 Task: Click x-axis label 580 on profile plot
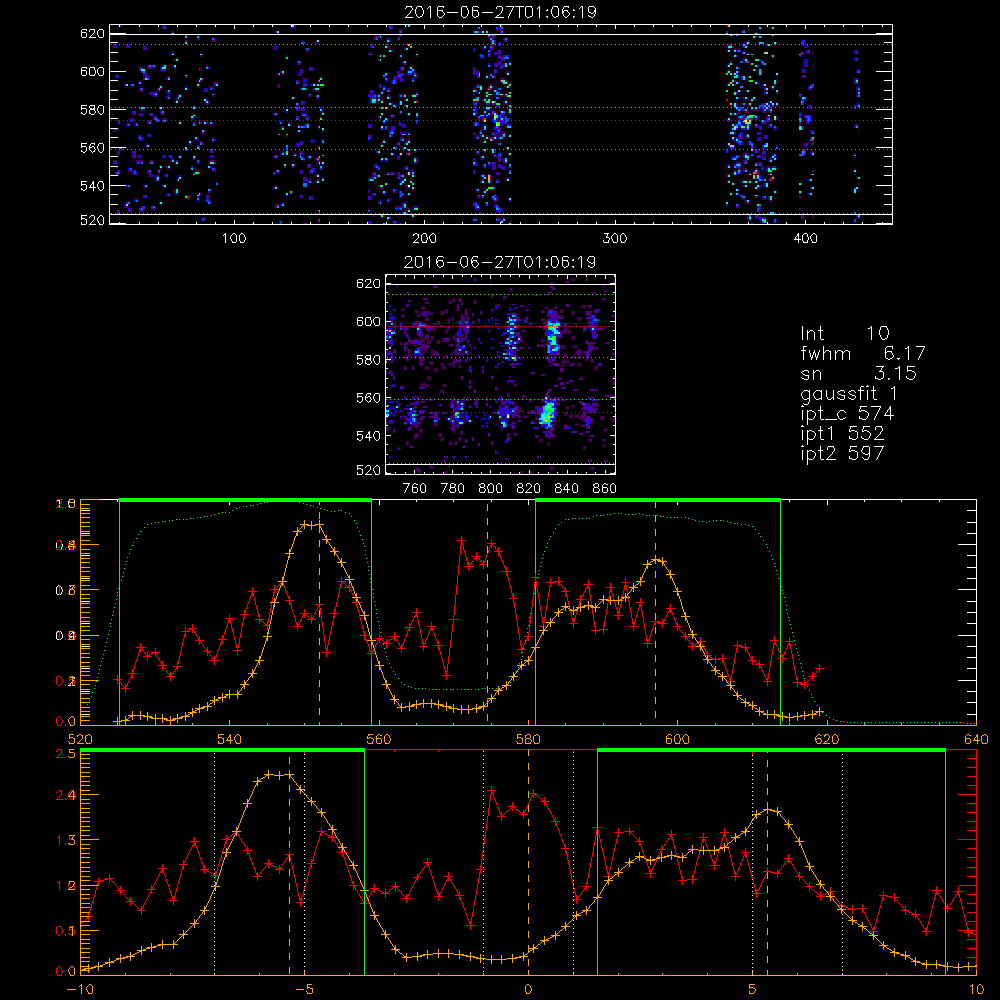[528, 739]
